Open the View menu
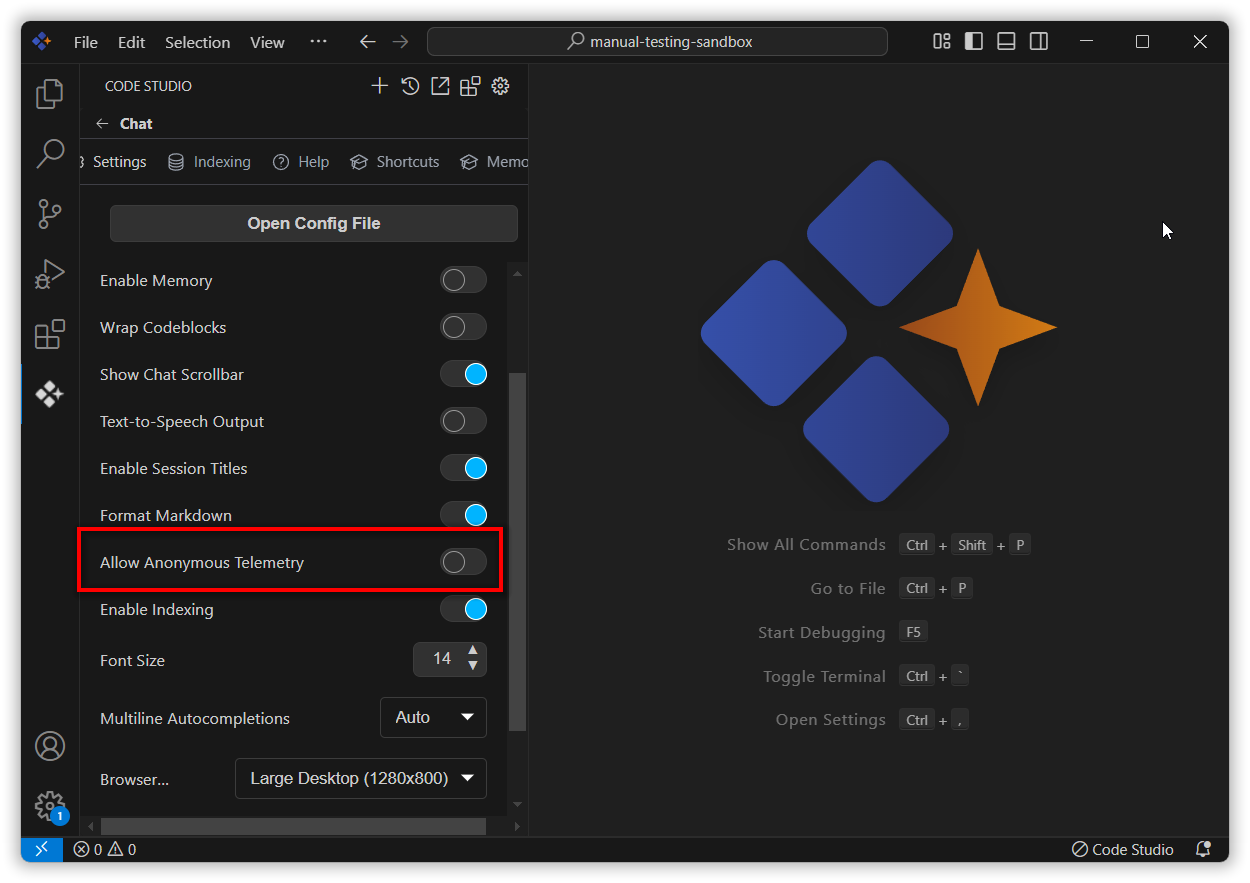The height and width of the screenshot is (883, 1250). (267, 42)
